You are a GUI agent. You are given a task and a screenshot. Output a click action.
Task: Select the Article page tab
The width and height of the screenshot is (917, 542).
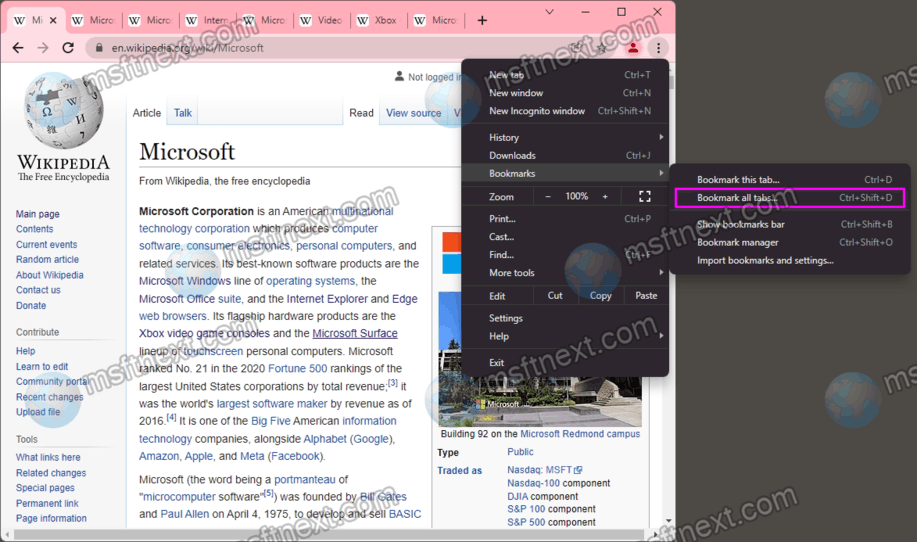[147, 113]
